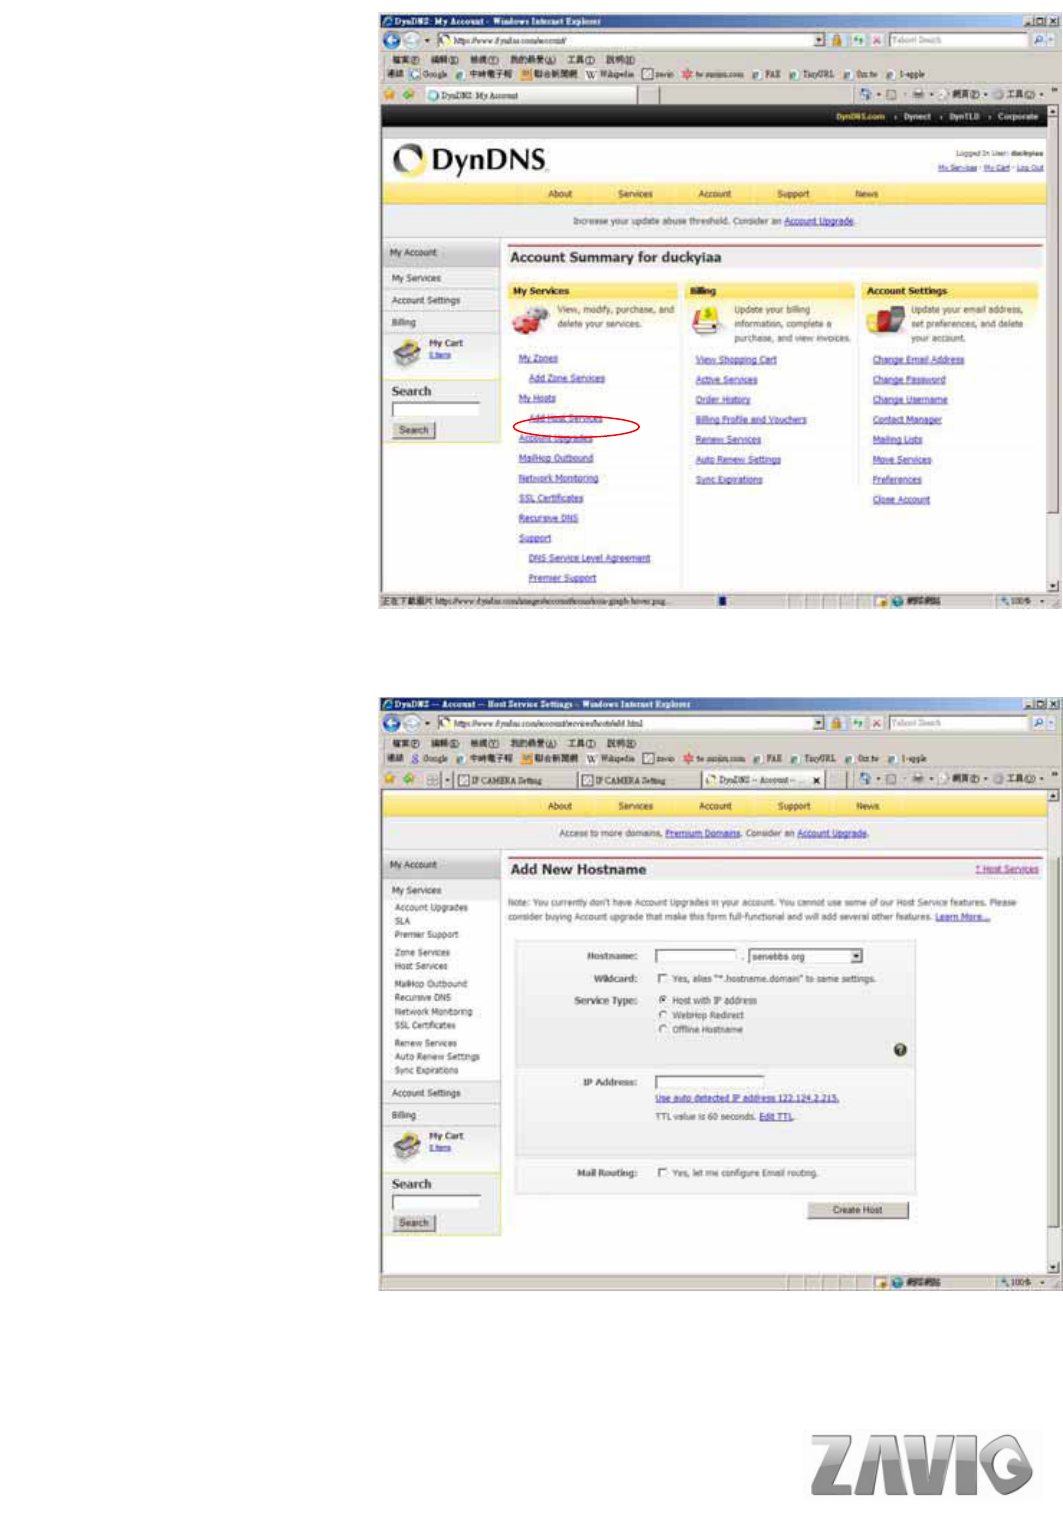This screenshot has width=1063, height=1513.
Task: Click the My Cart icon in the Add New Hostname sidebar
Action: coord(407,1145)
